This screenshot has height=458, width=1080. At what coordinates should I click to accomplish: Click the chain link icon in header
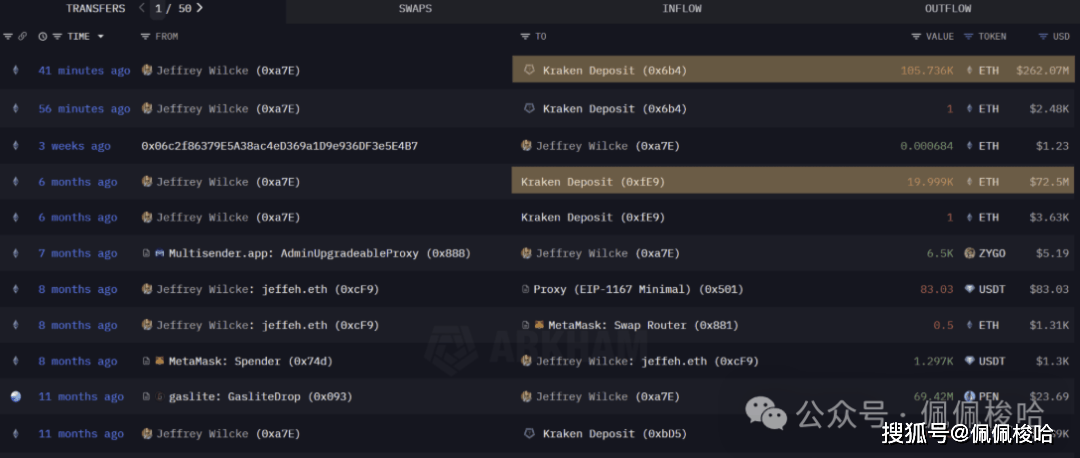click(23, 37)
